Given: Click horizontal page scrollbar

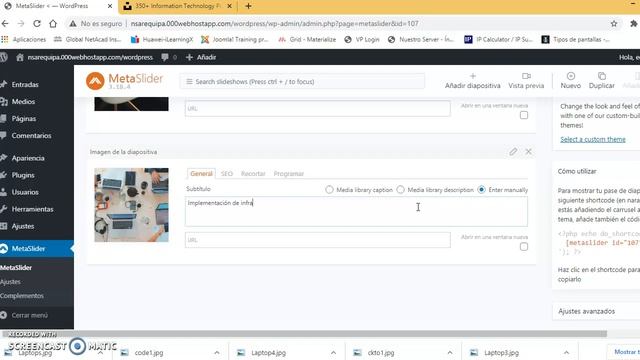Looking at the screenshot, I should (x=304, y=334).
